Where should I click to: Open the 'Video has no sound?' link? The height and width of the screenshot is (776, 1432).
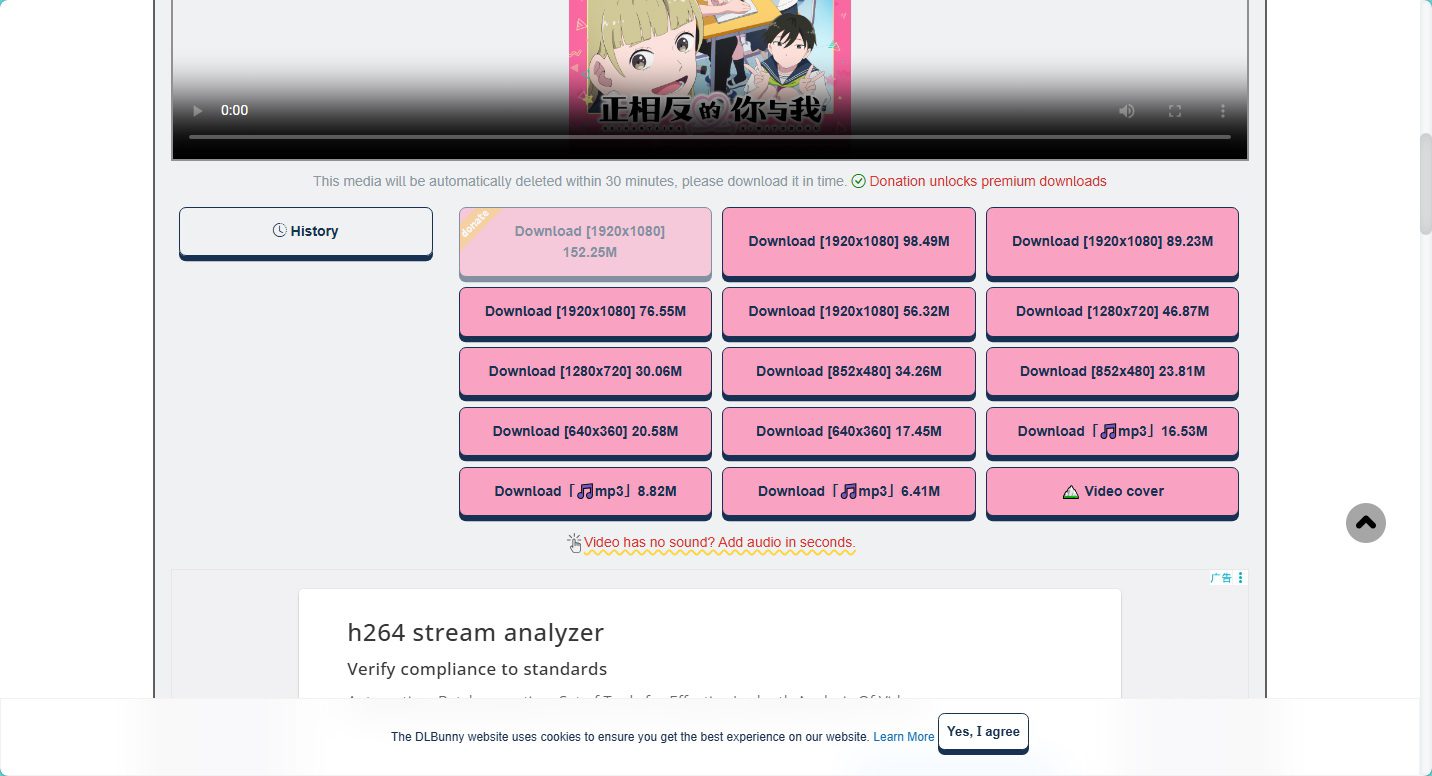point(719,543)
